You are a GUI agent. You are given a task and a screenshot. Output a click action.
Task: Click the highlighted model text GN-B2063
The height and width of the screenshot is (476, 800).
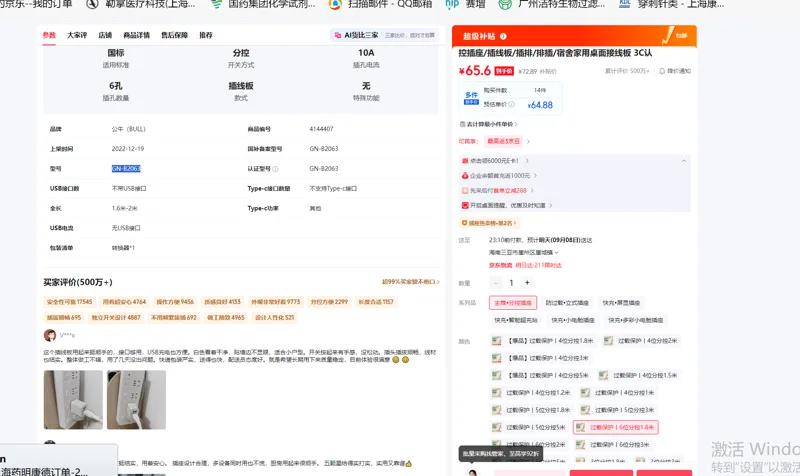tap(126, 169)
